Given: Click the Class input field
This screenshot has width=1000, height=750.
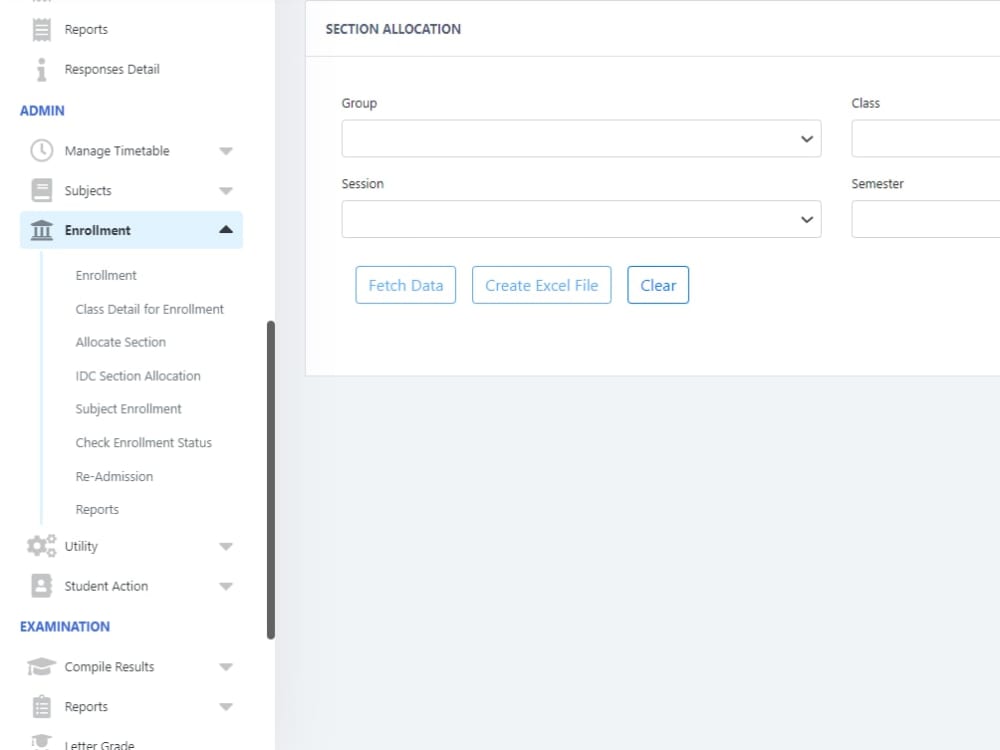Looking at the screenshot, I should pos(930,138).
